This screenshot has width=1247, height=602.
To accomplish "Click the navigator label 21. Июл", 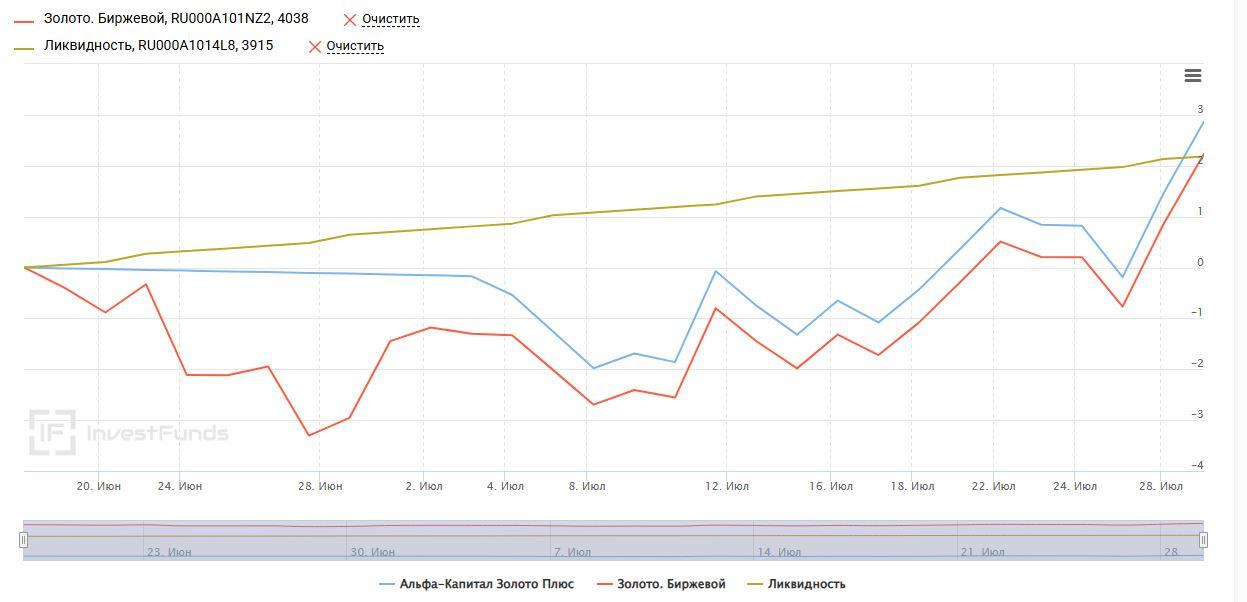I will point(982,551).
